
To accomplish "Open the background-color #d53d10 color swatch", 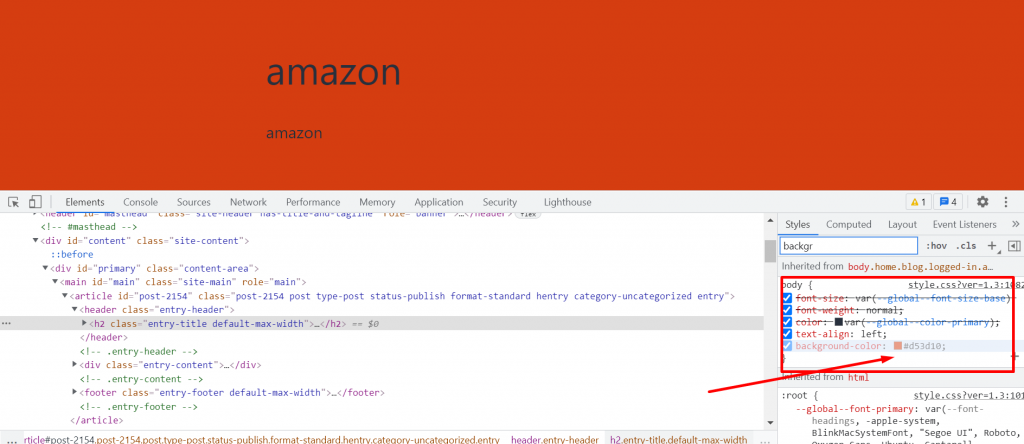I will coord(897,346).
